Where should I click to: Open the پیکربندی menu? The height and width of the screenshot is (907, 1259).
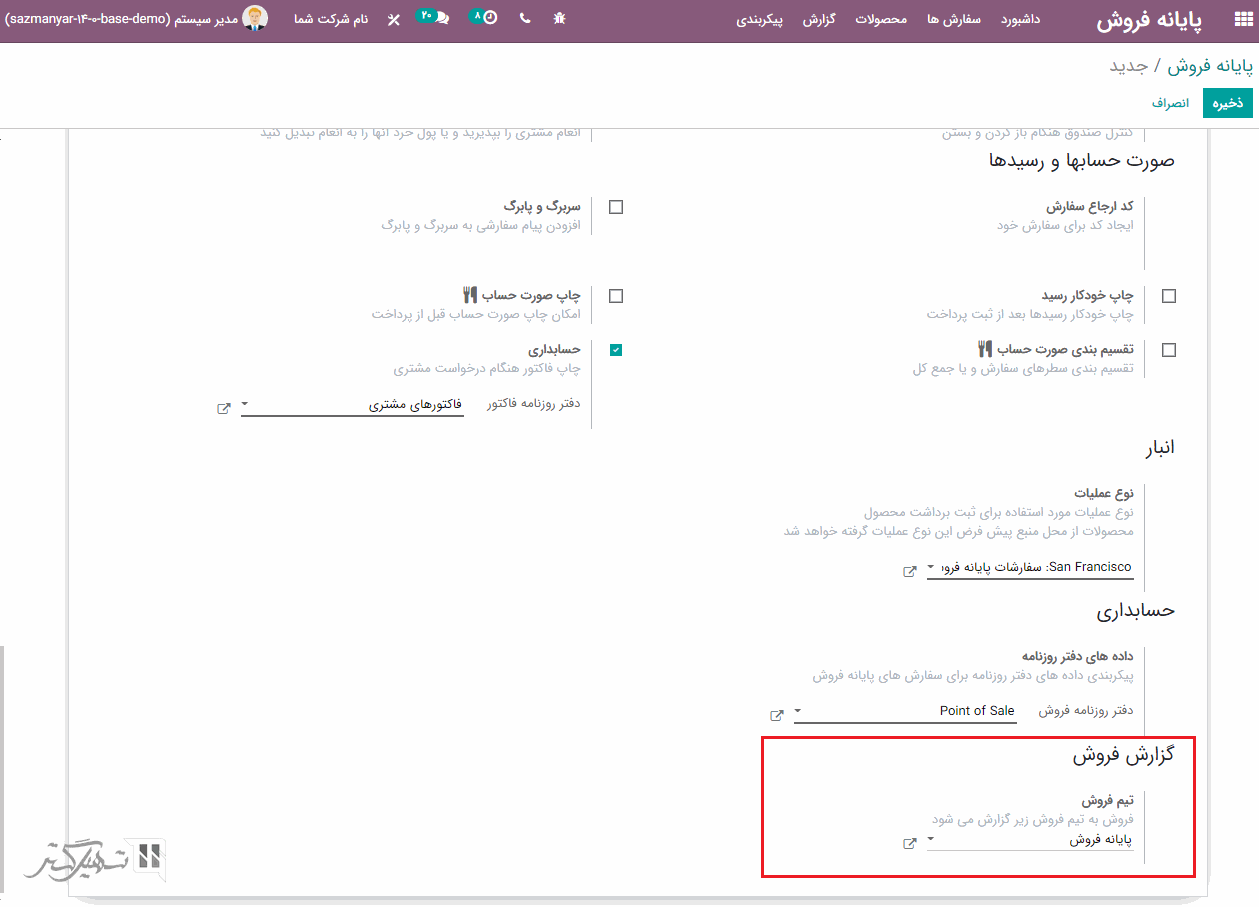[760, 19]
